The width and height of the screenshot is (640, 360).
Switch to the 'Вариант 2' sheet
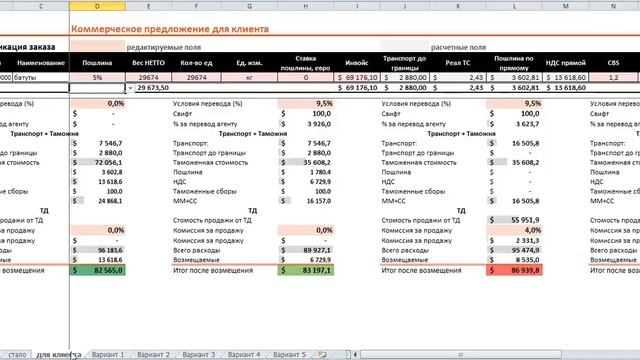[153, 354]
